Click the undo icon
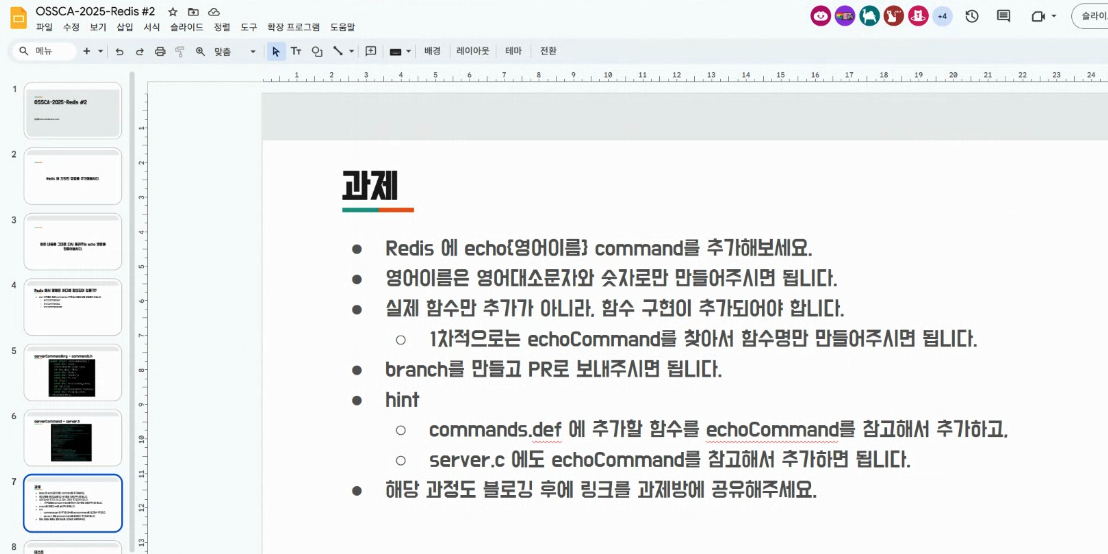The image size is (1108, 554). point(119,51)
